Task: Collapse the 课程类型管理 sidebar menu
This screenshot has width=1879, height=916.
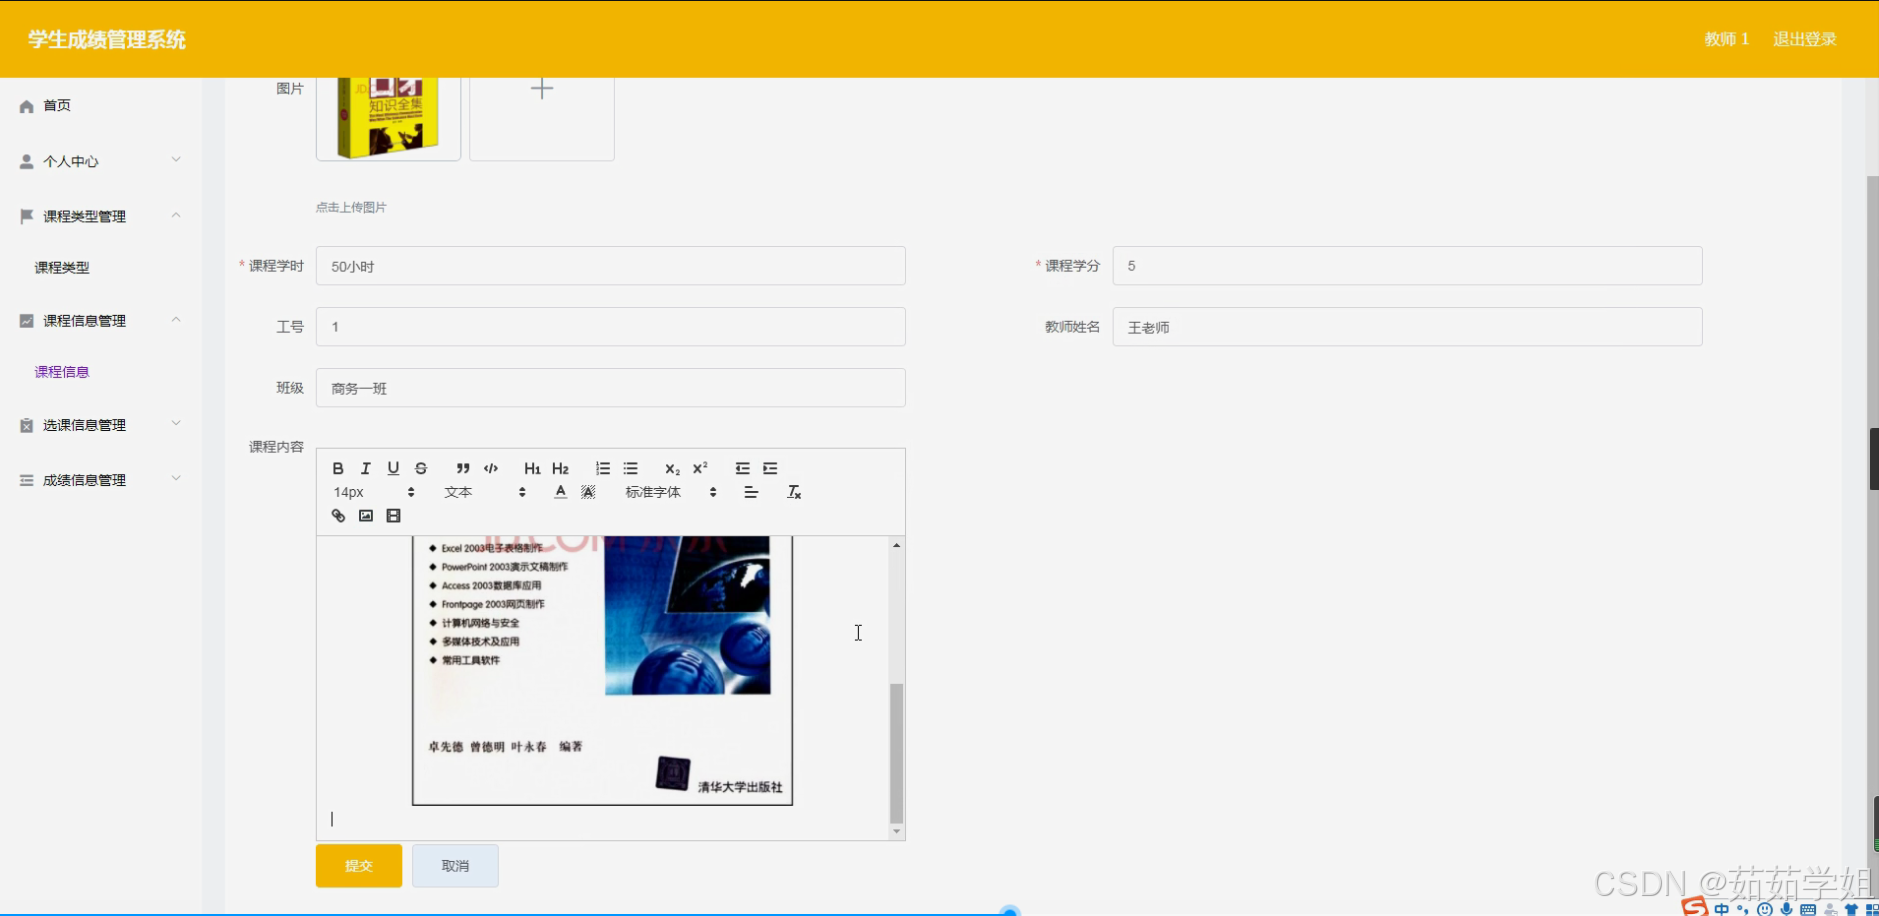Action: (x=100, y=216)
